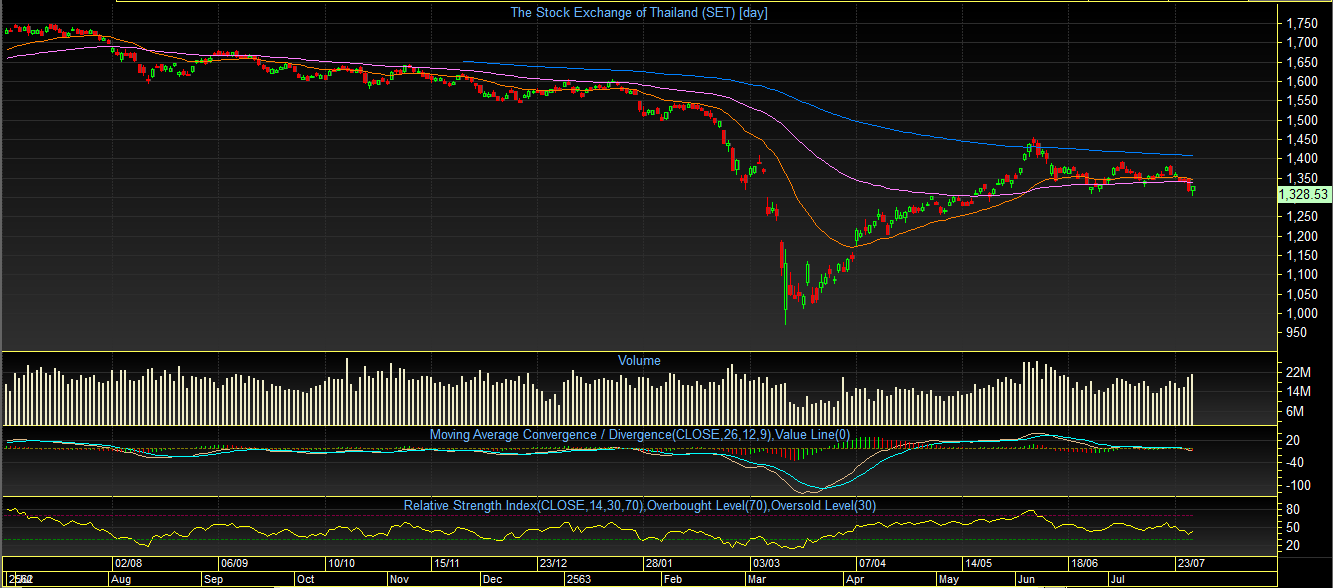
Task: Click the Aug month label
Action: coord(121,579)
